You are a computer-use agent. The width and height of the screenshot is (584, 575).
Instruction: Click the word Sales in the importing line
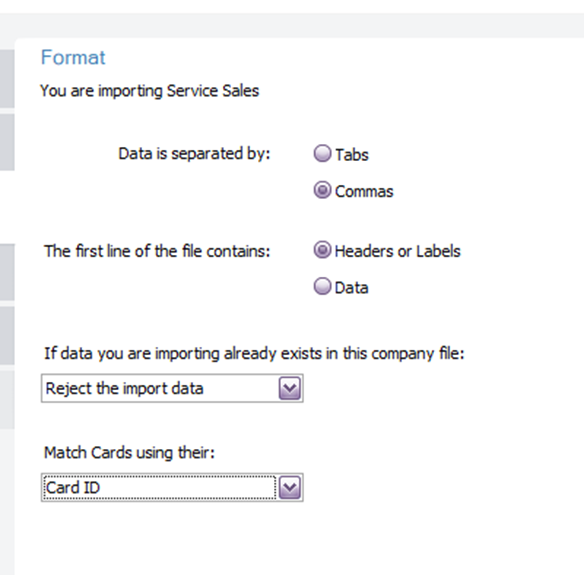[x=241, y=91]
